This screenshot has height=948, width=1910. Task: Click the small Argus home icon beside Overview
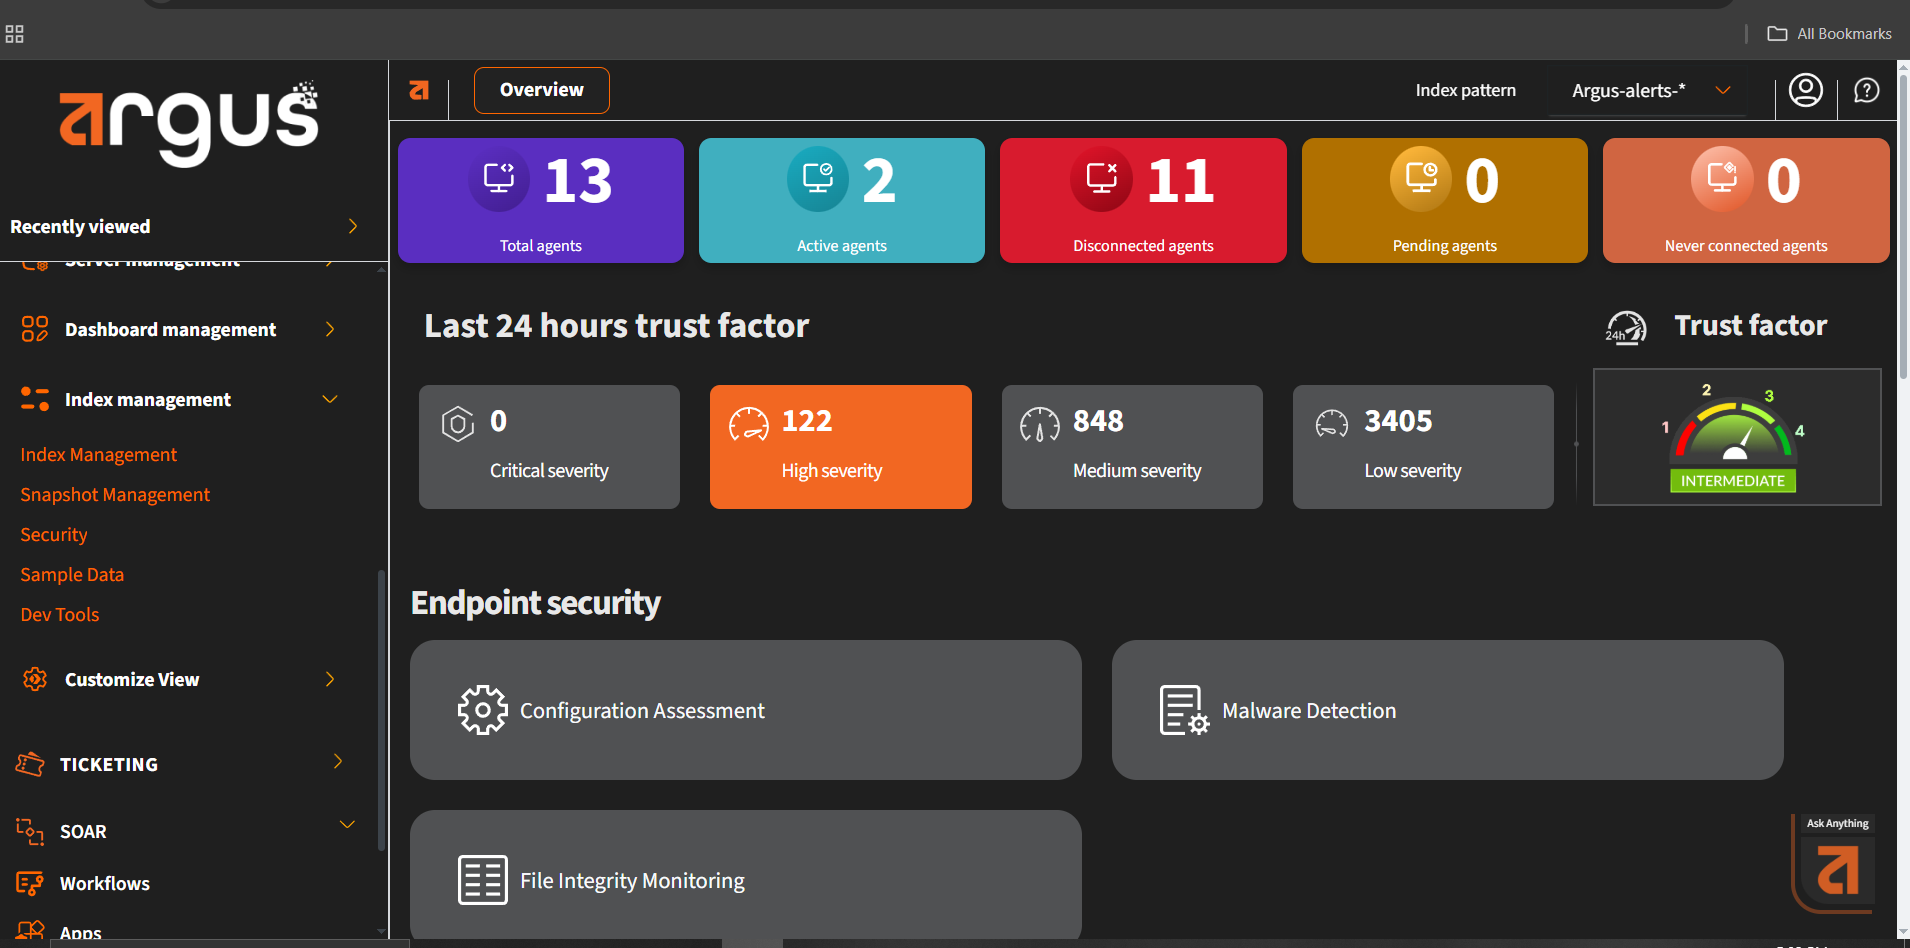tap(419, 91)
